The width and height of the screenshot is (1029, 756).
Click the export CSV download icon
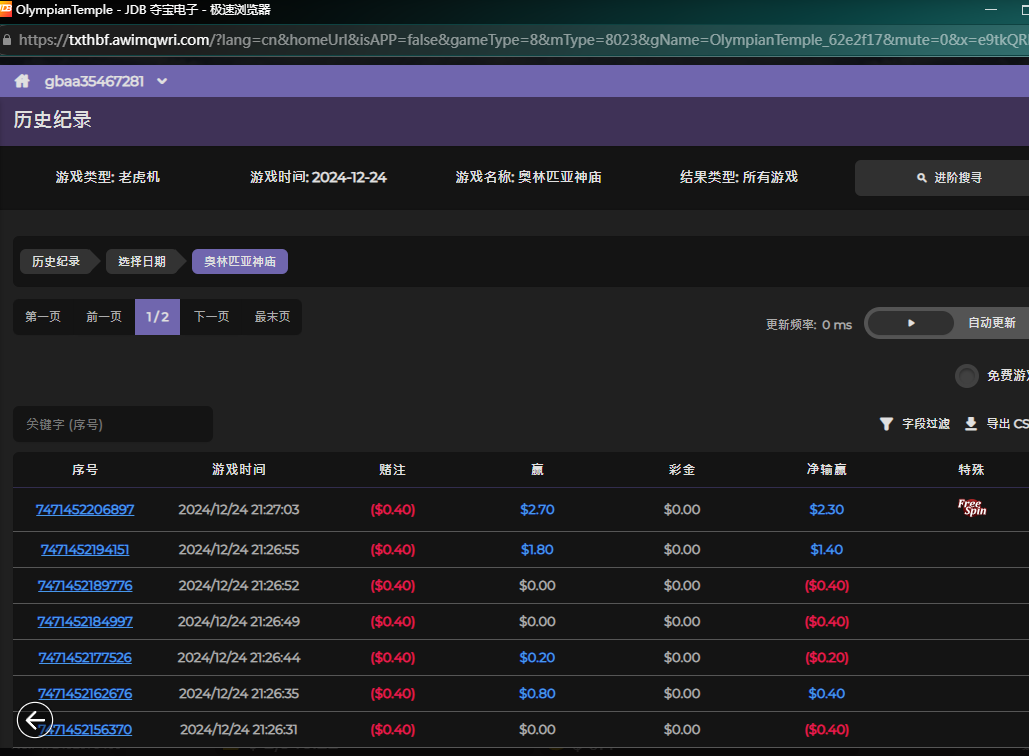pyautogui.click(x=970, y=424)
